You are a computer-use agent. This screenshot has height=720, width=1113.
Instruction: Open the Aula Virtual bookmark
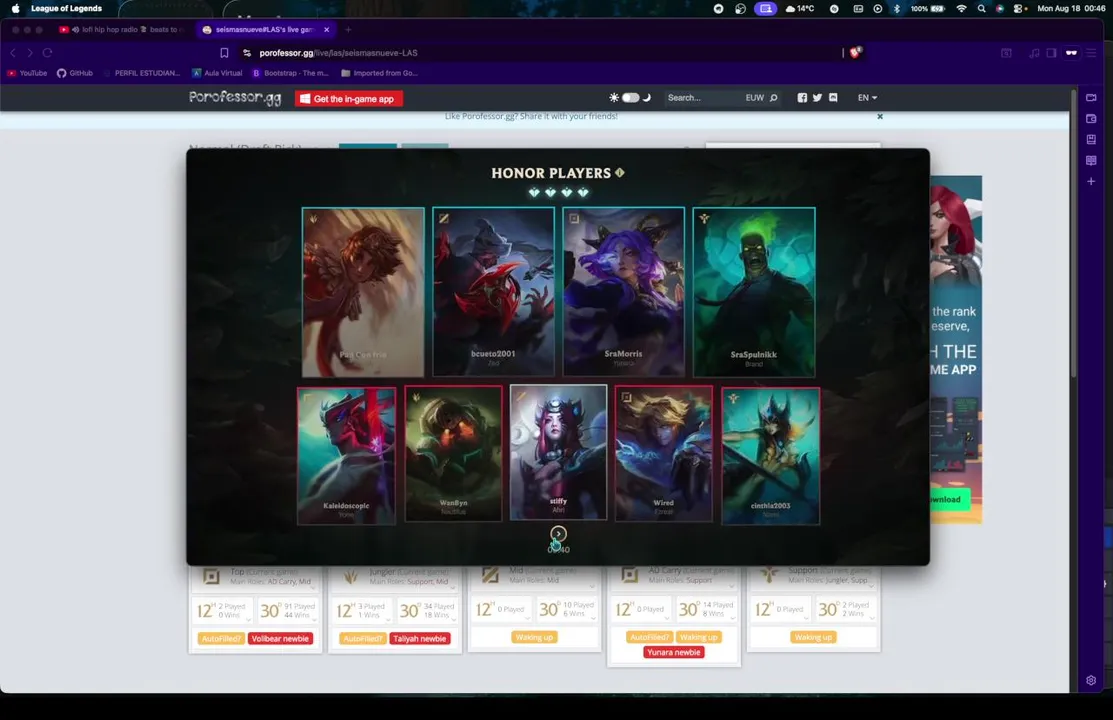217,73
